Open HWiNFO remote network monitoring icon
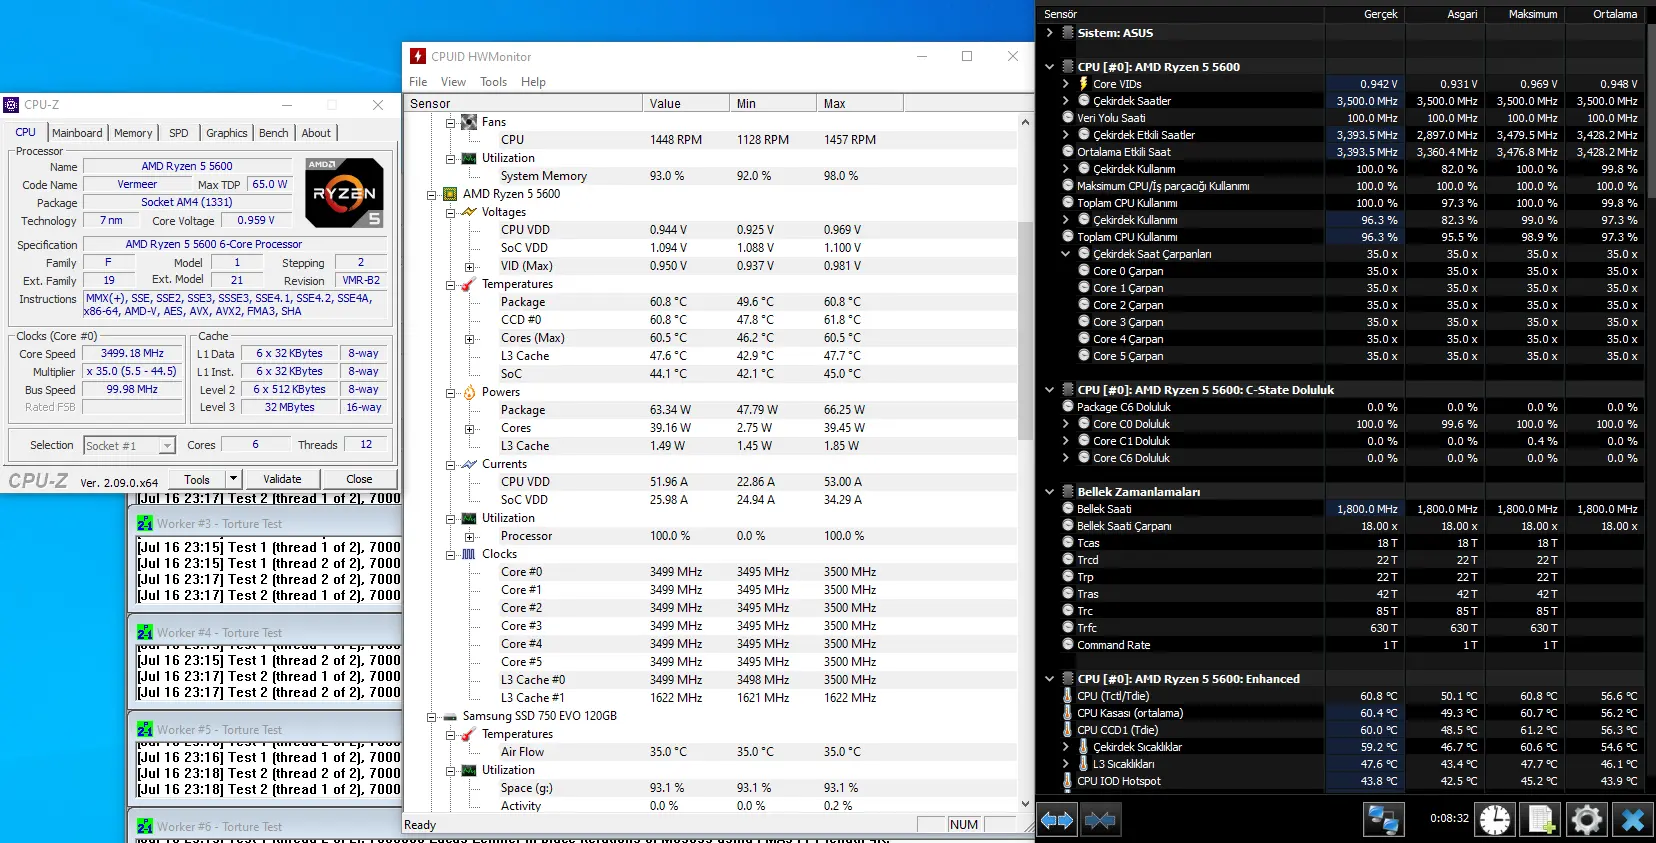 pyautogui.click(x=1383, y=820)
